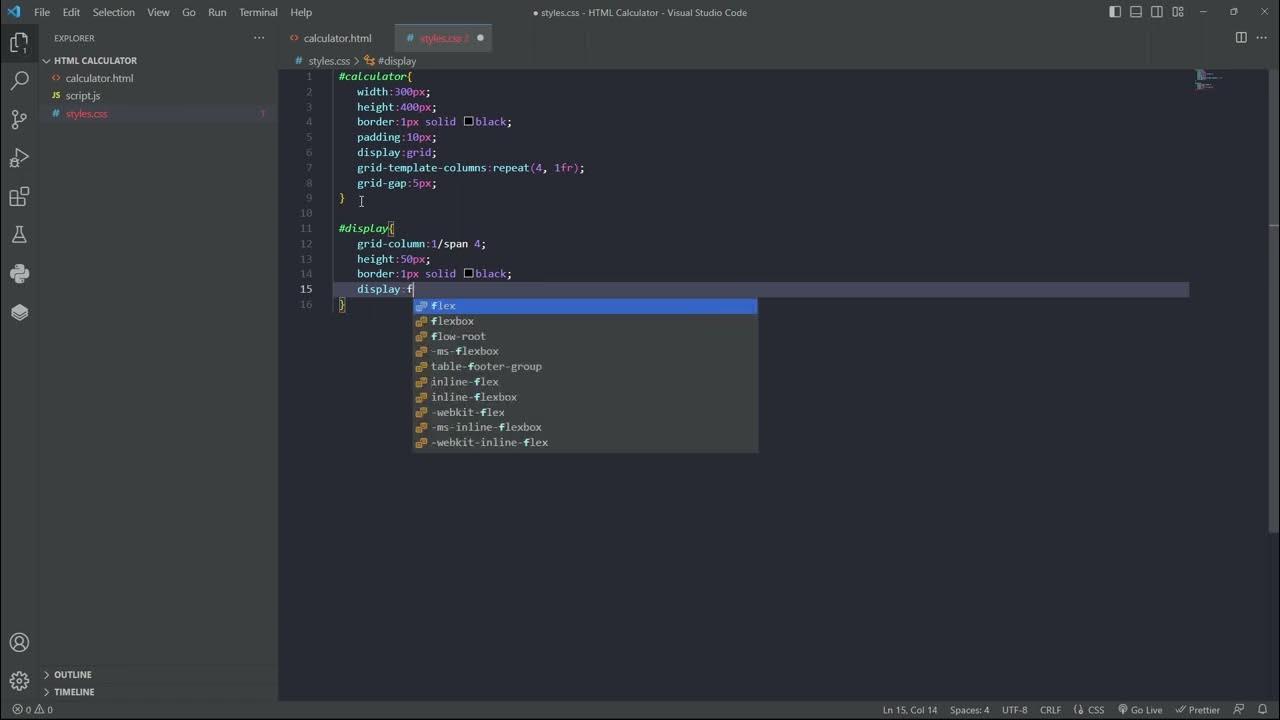Open the Terminal menu
This screenshot has height=720, width=1280.
click(258, 12)
